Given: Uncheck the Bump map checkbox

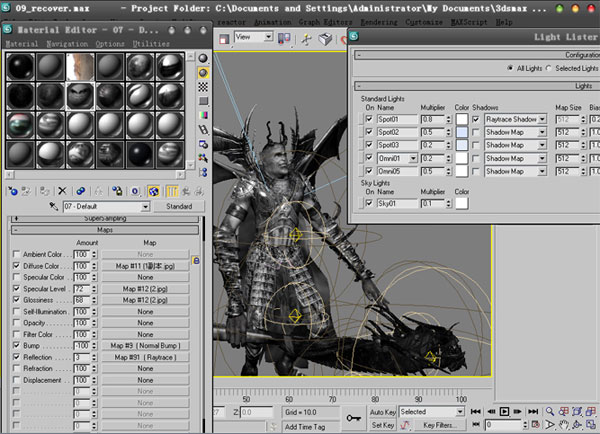Looking at the screenshot, I should (x=16, y=343).
